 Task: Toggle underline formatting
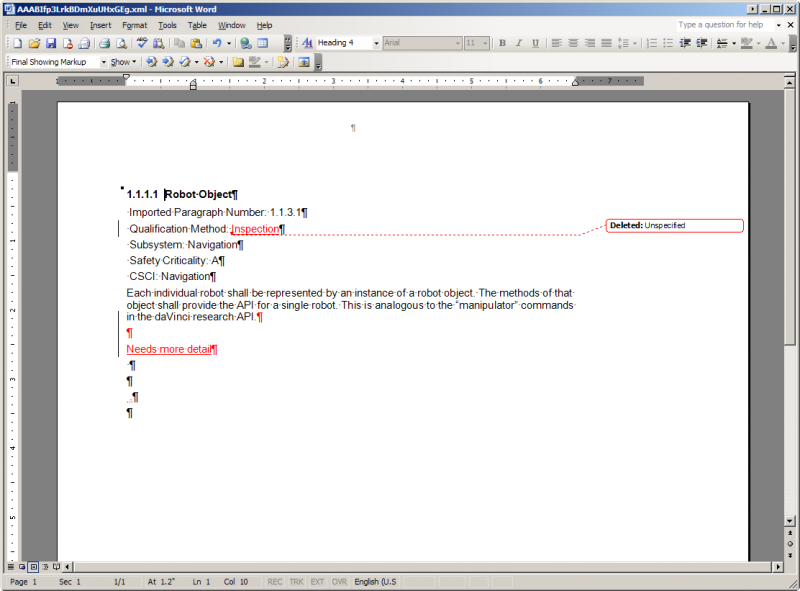pyautogui.click(x=535, y=43)
